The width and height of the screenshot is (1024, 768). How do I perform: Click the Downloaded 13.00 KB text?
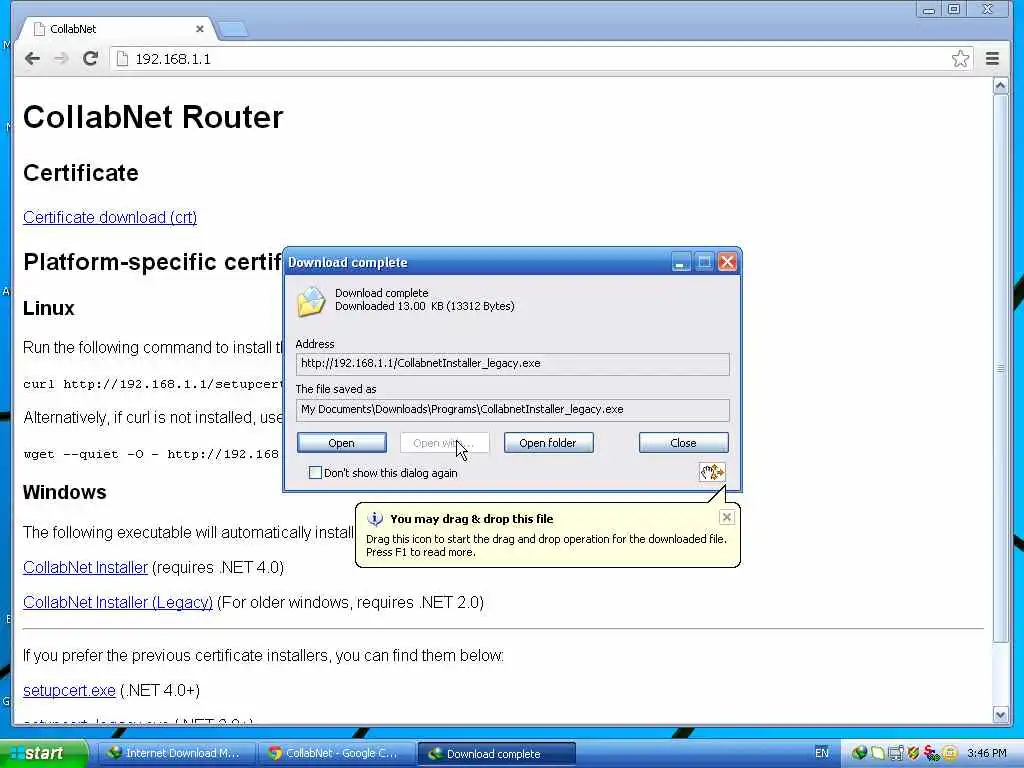click(424, 306)
